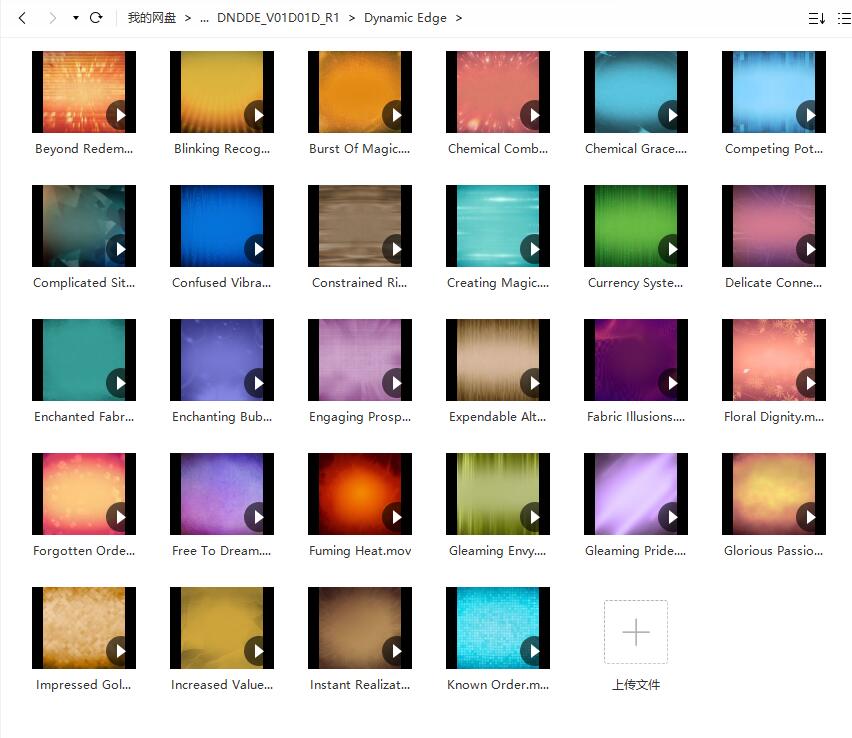Play the Constrained Ri... video
The height and width of the screenshot is (738, 852).
(396, 249)
